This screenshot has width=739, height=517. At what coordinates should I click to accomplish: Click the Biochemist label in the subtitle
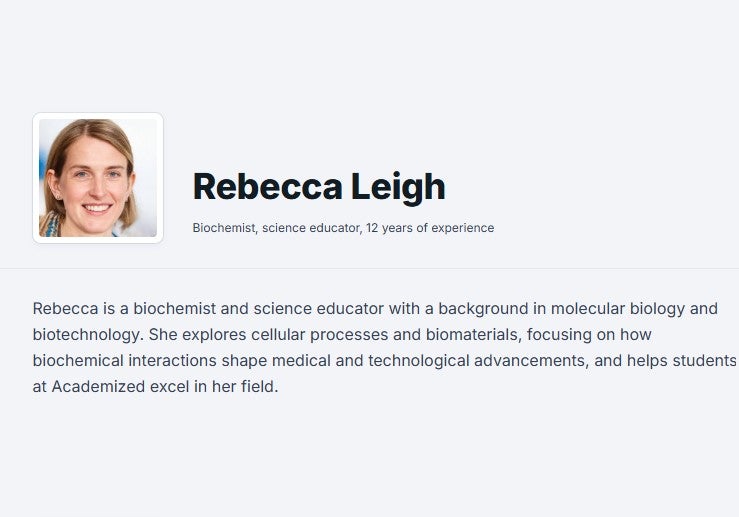coord(224,228)
